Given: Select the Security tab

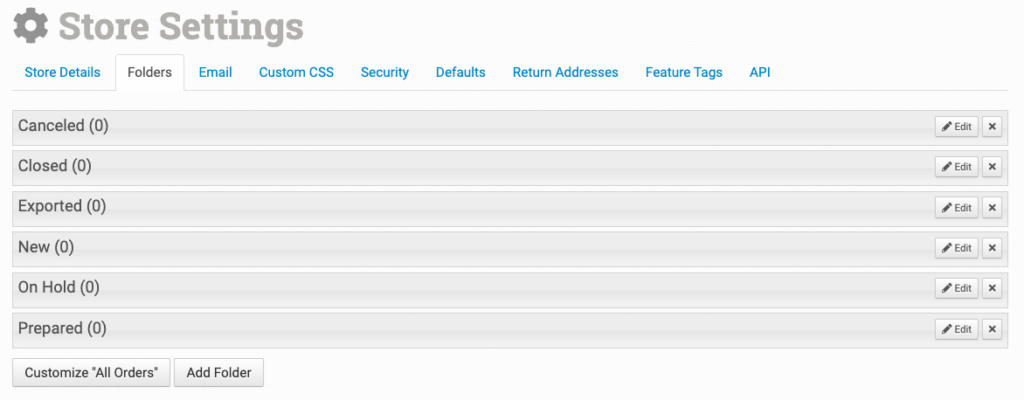Looking at the screenshot, I should point(385,72).
